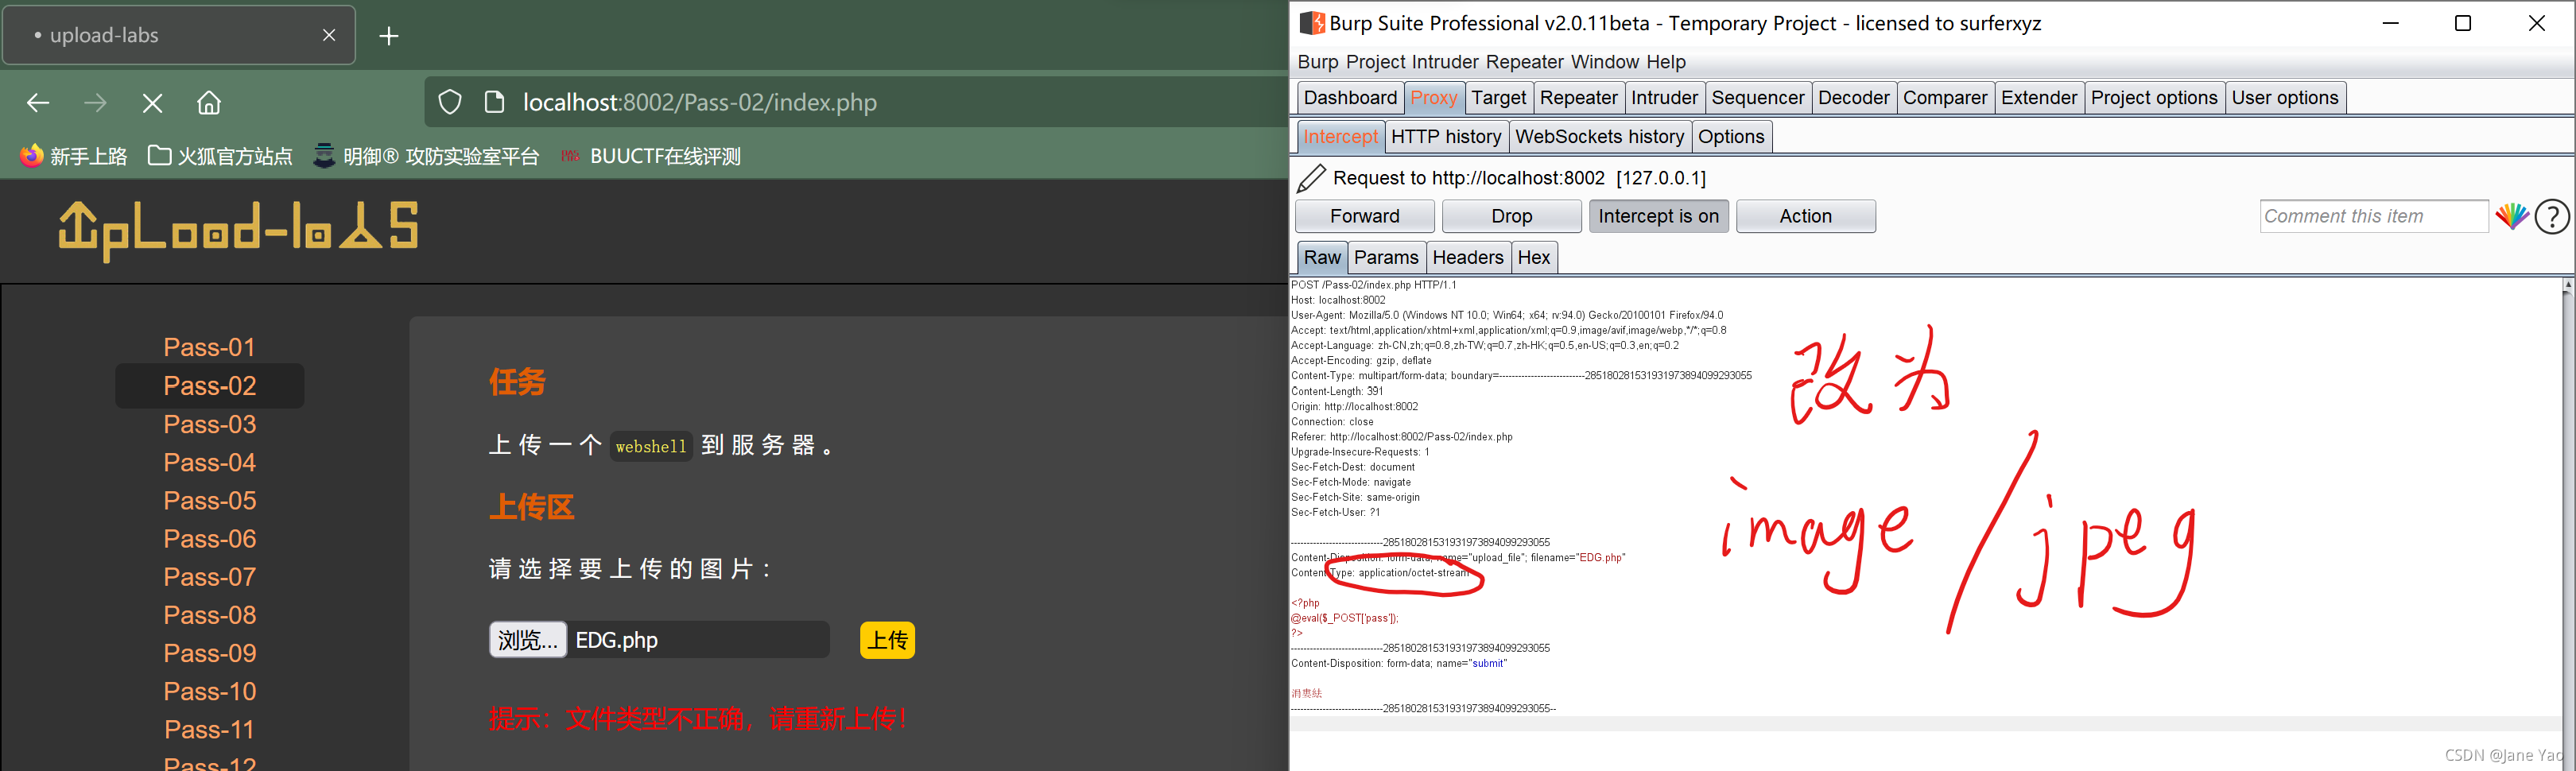The height and width of the screenshot is (771, 2576).
Task: Switch to the Proxy tab
Action: [1433, 98]
